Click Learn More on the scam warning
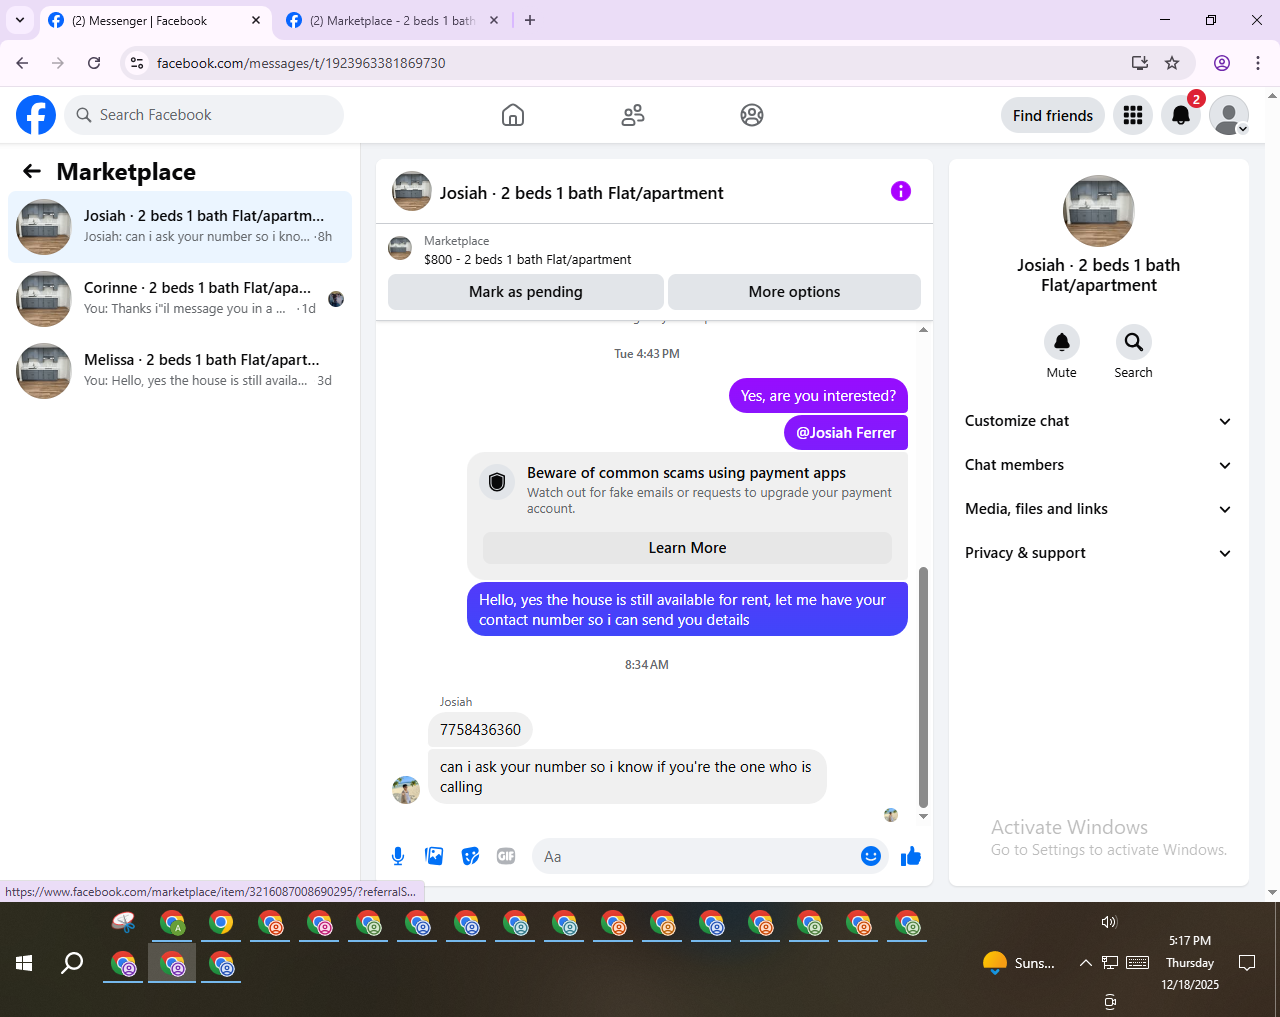 (x=687, y=548)
